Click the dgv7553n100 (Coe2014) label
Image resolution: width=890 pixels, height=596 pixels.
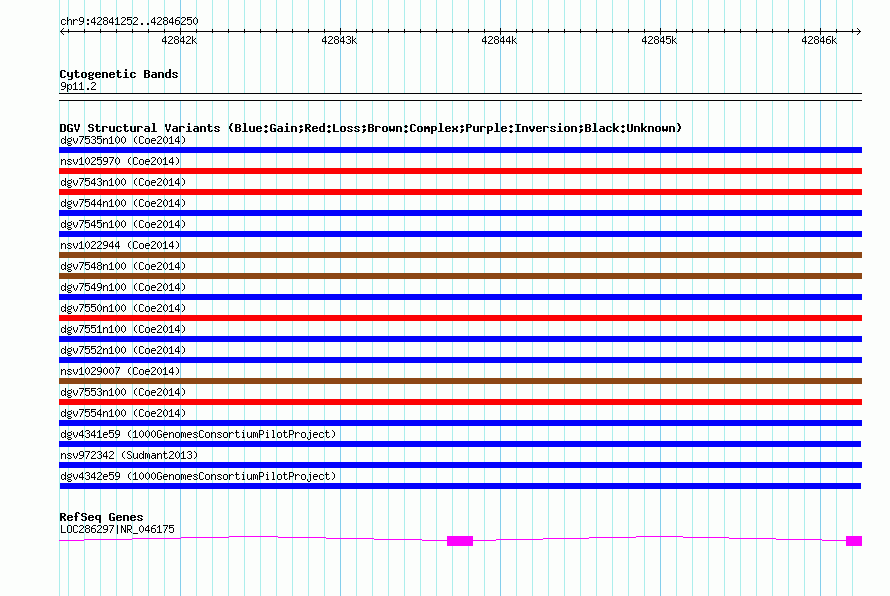click(x=123, y=392)
